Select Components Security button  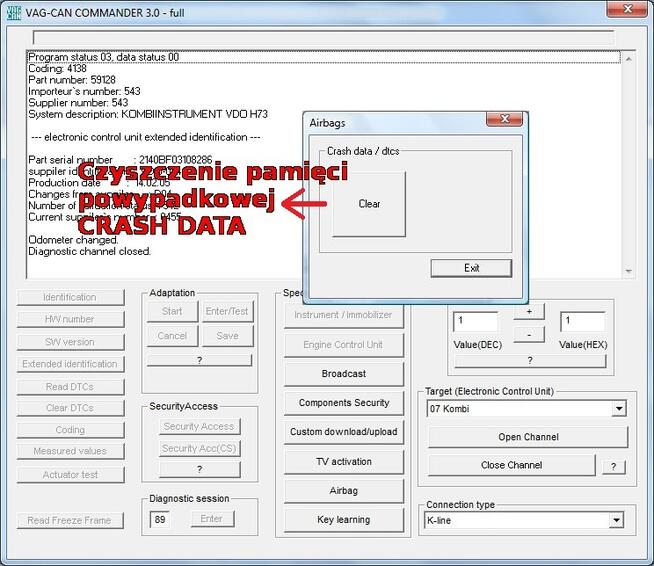343,403
